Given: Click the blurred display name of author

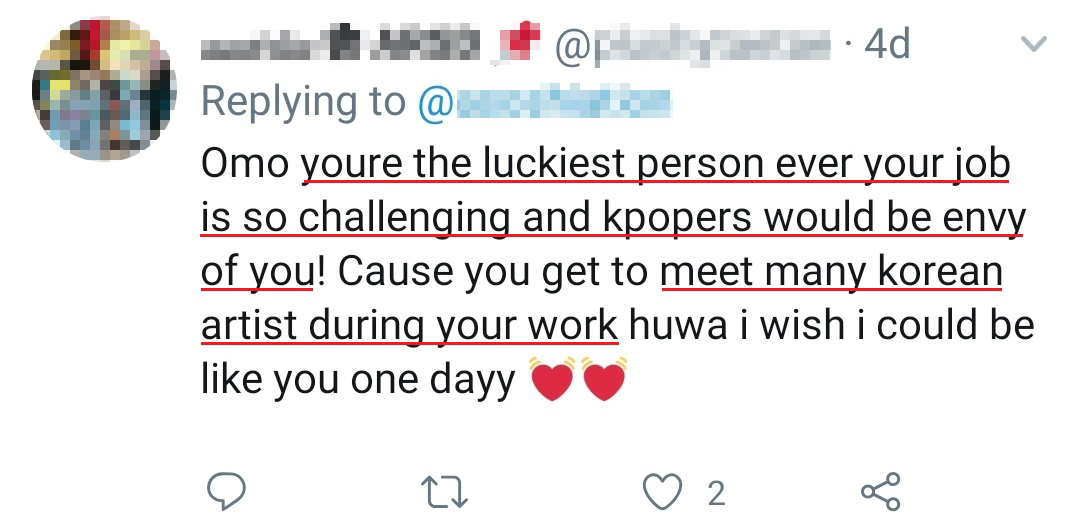Looking at the screenshot, I should [x=342, y=44].
